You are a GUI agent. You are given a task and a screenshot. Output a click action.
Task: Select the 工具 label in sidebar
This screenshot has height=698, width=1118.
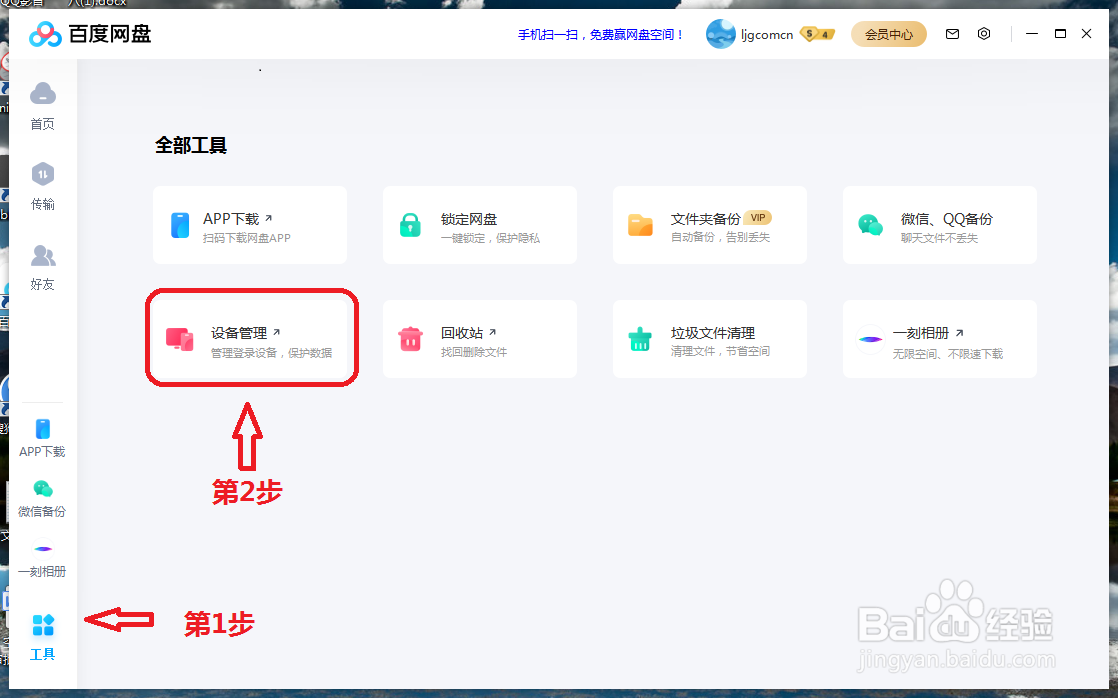43,654
